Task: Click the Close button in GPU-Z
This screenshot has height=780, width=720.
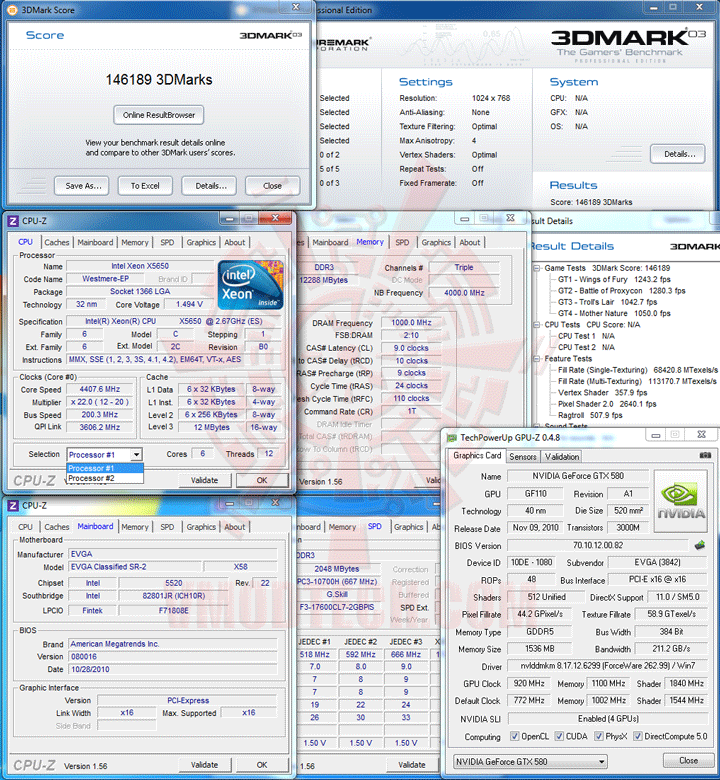Action: tap(688, 760)
